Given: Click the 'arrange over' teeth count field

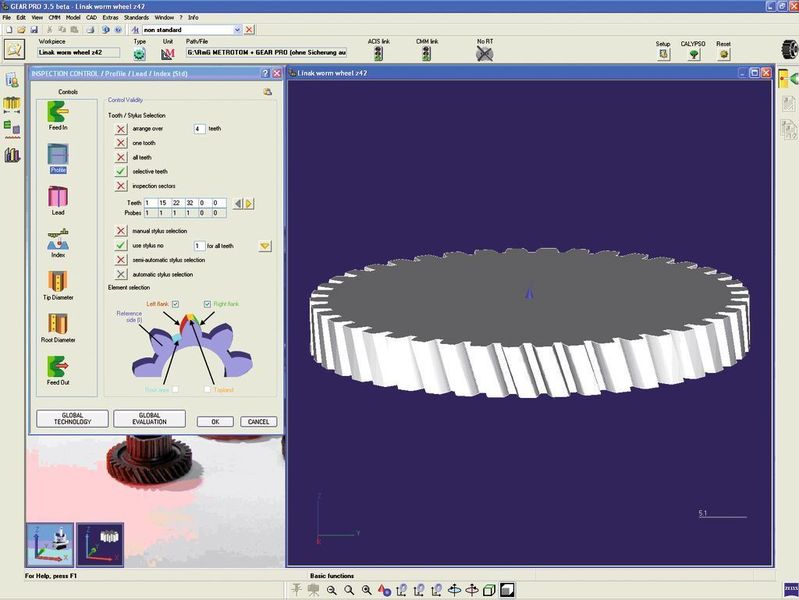Looking at the screenshot, I should point(199,129).
